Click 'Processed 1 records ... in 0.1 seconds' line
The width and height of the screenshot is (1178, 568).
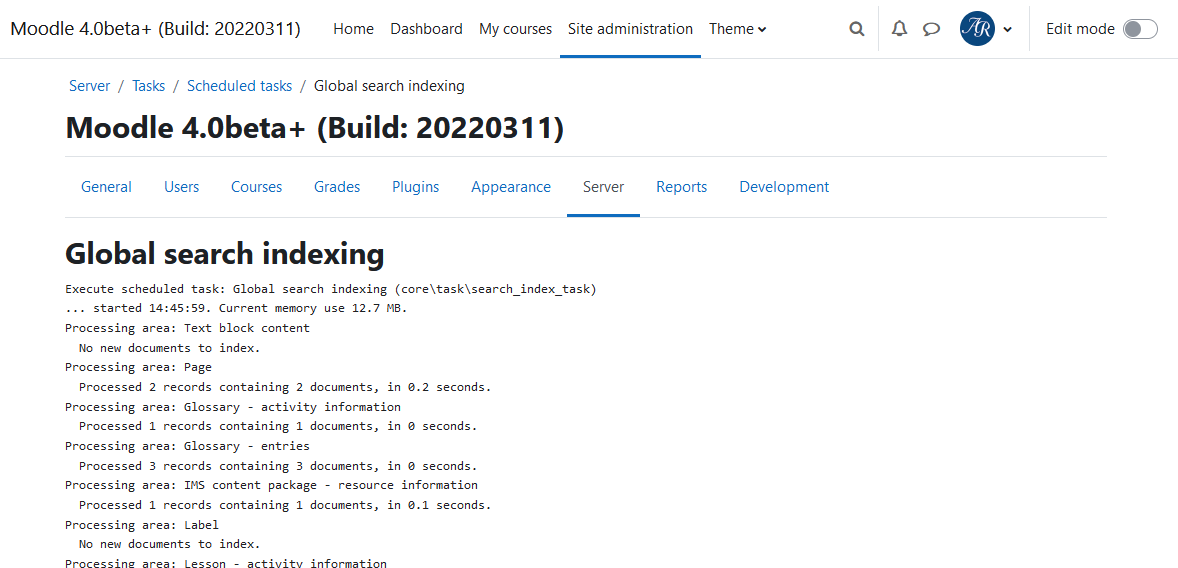[285, 505]
